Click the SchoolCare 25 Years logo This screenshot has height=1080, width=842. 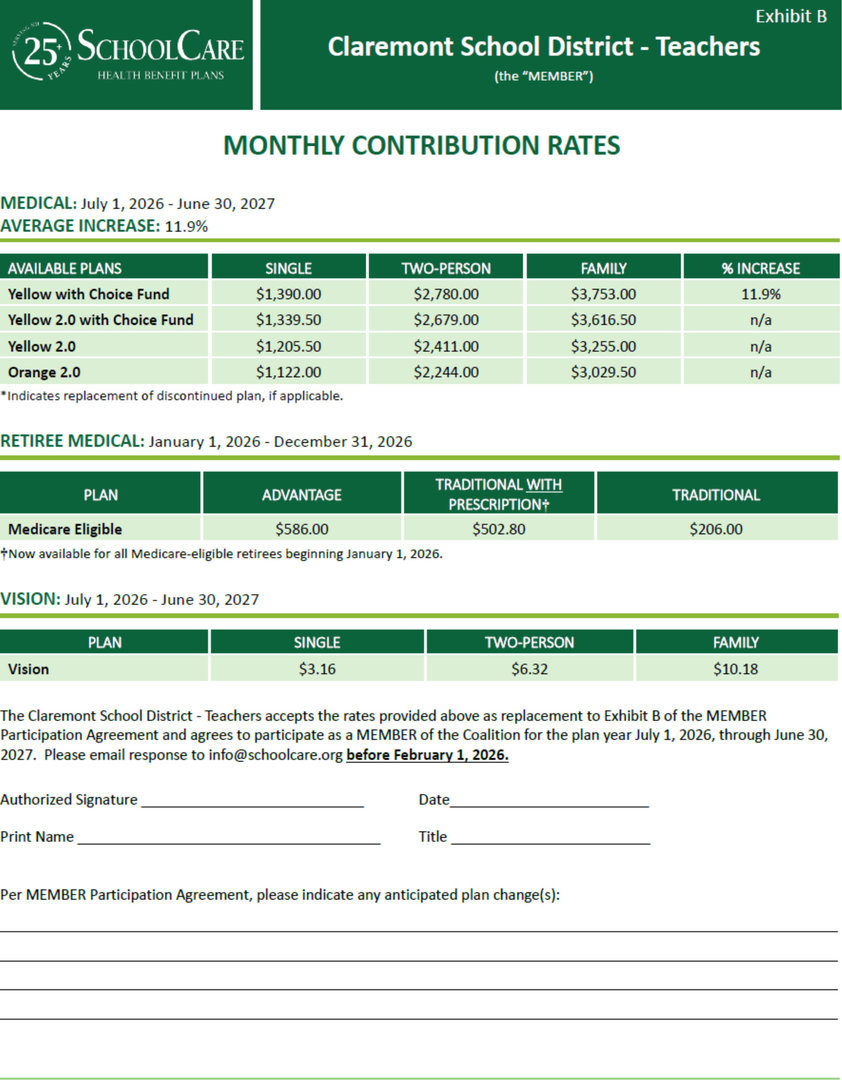pyautogui.click(x=127, y=52)
